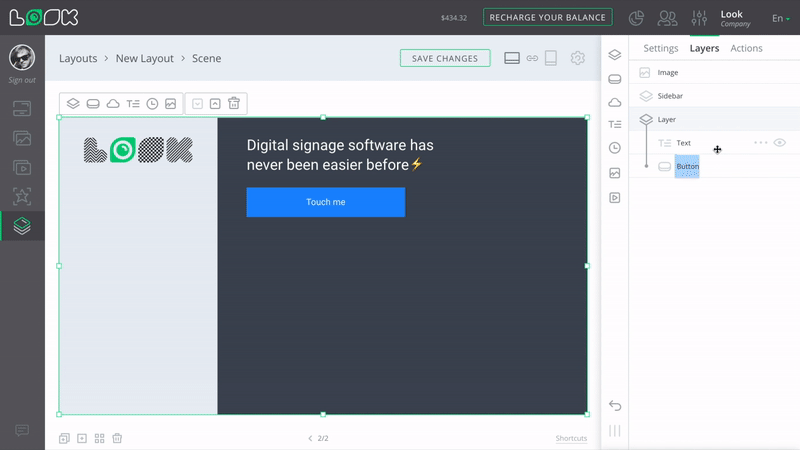800x450 pixels.
Task: Switch to portrait tablet orientation
Action: [x=550, y=59]
